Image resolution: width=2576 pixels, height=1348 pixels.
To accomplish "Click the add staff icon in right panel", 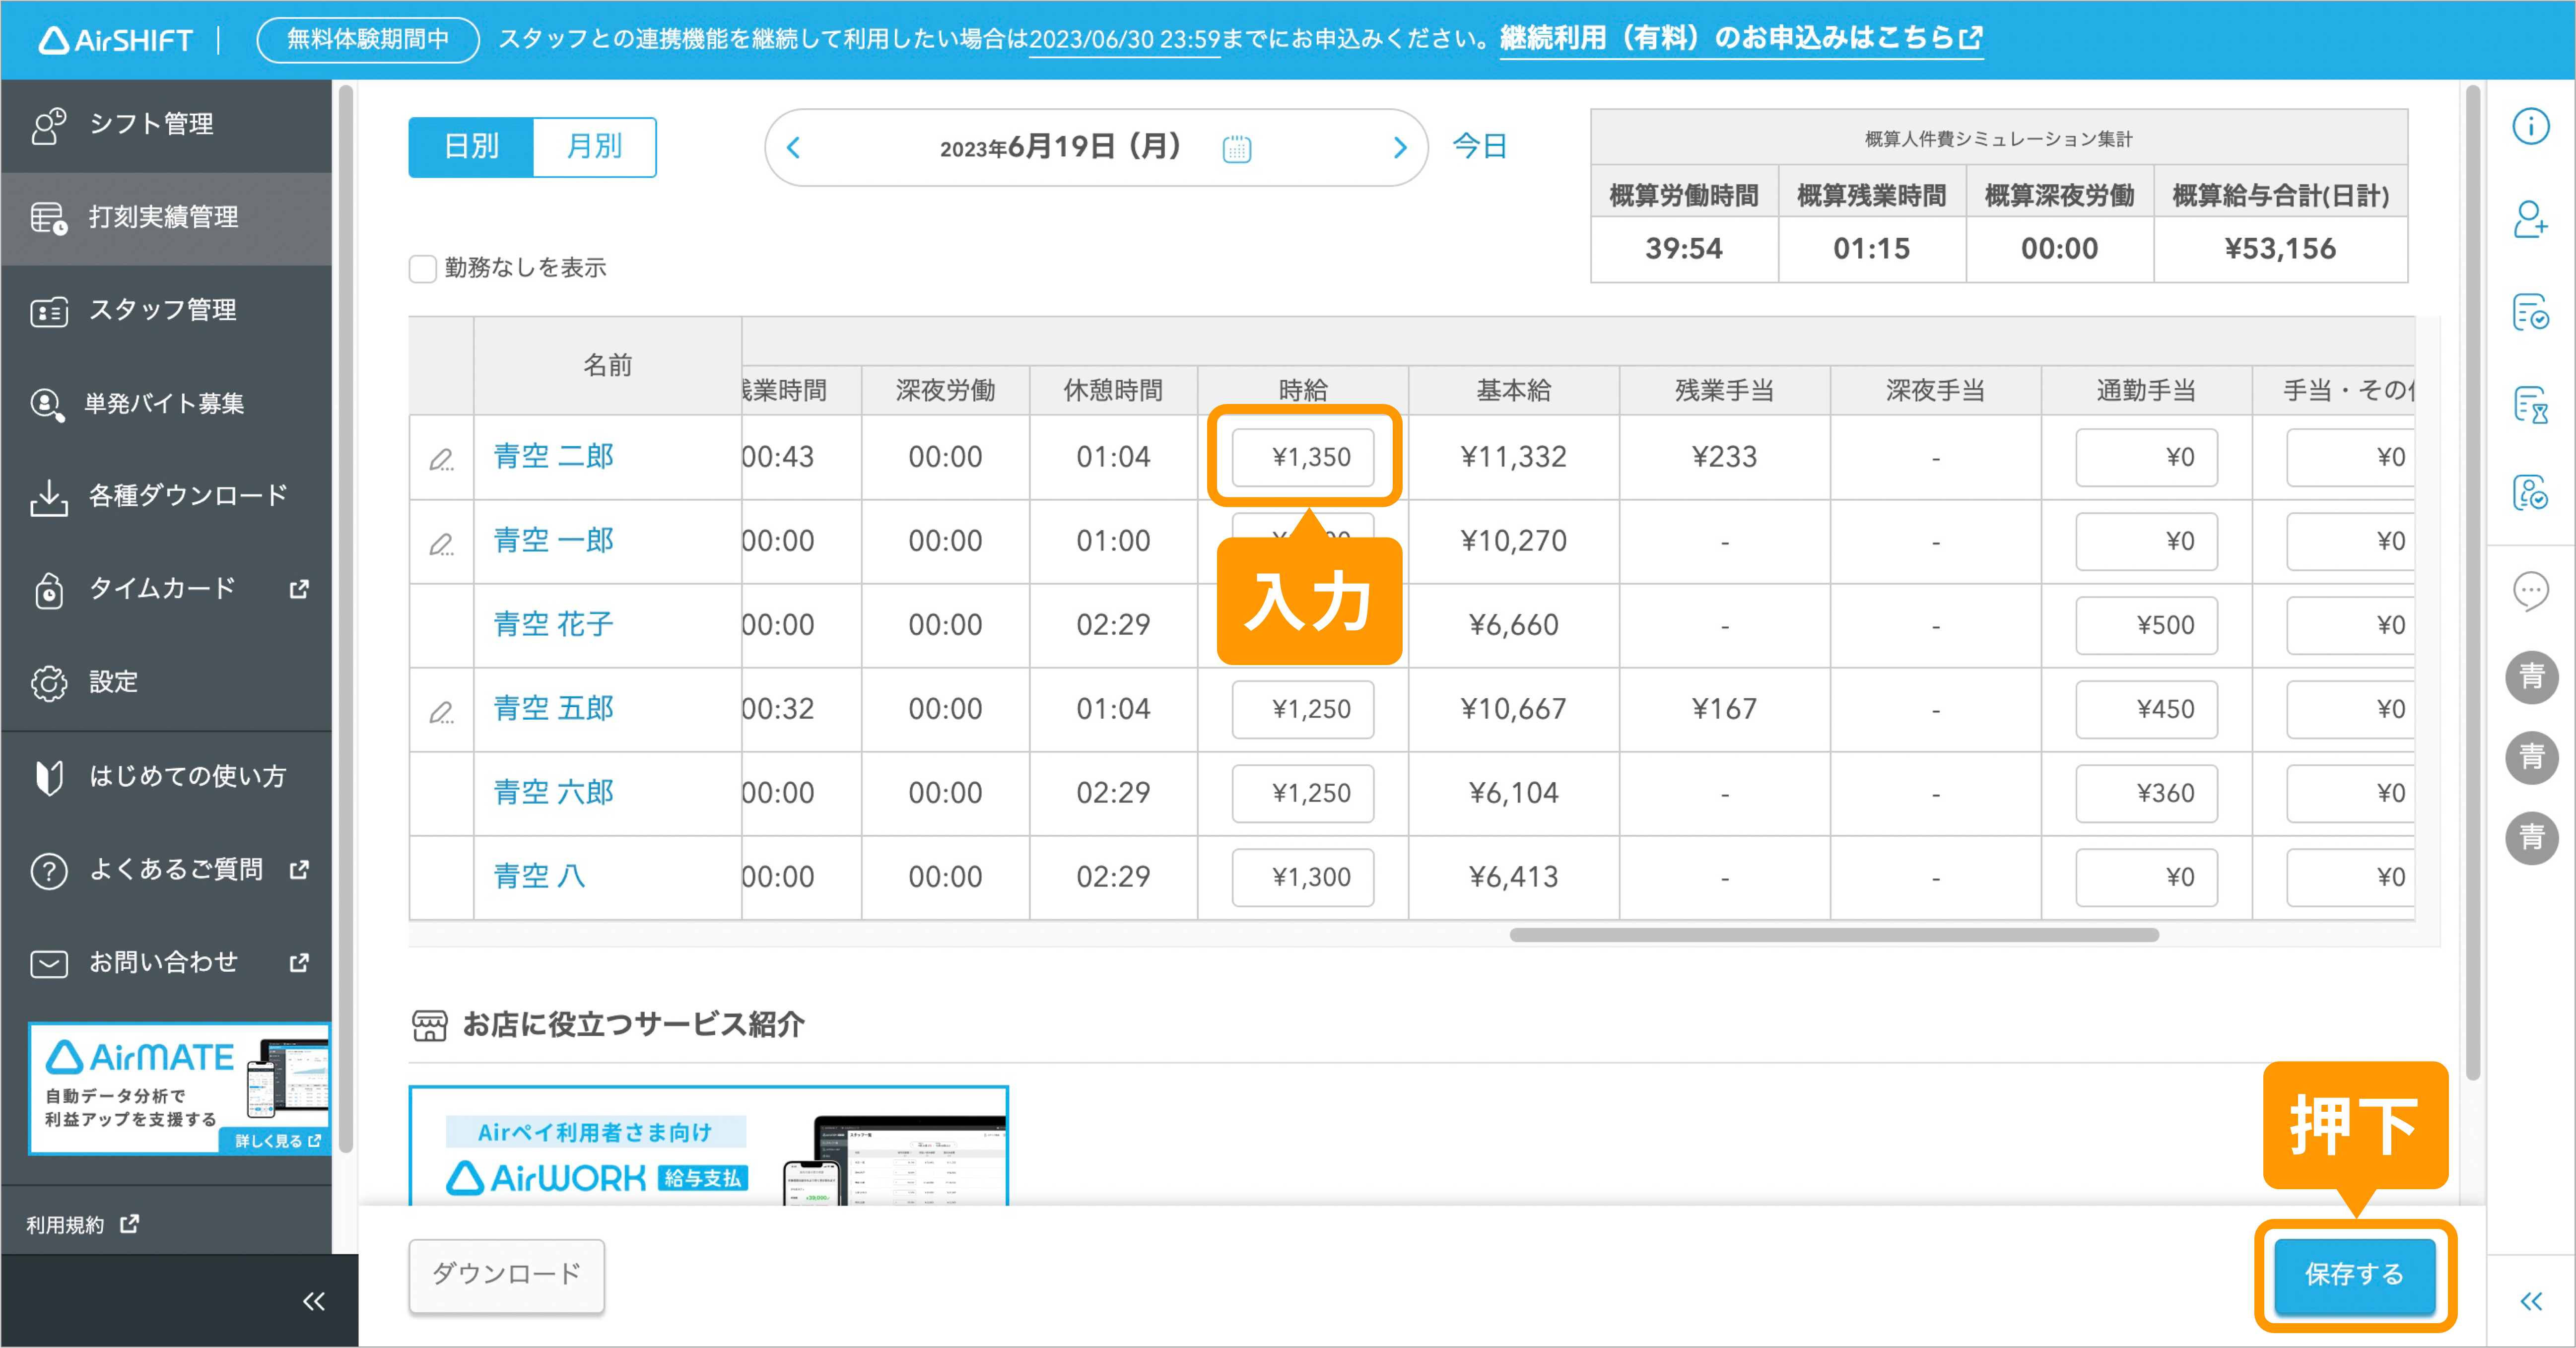I will [2531, 219].
